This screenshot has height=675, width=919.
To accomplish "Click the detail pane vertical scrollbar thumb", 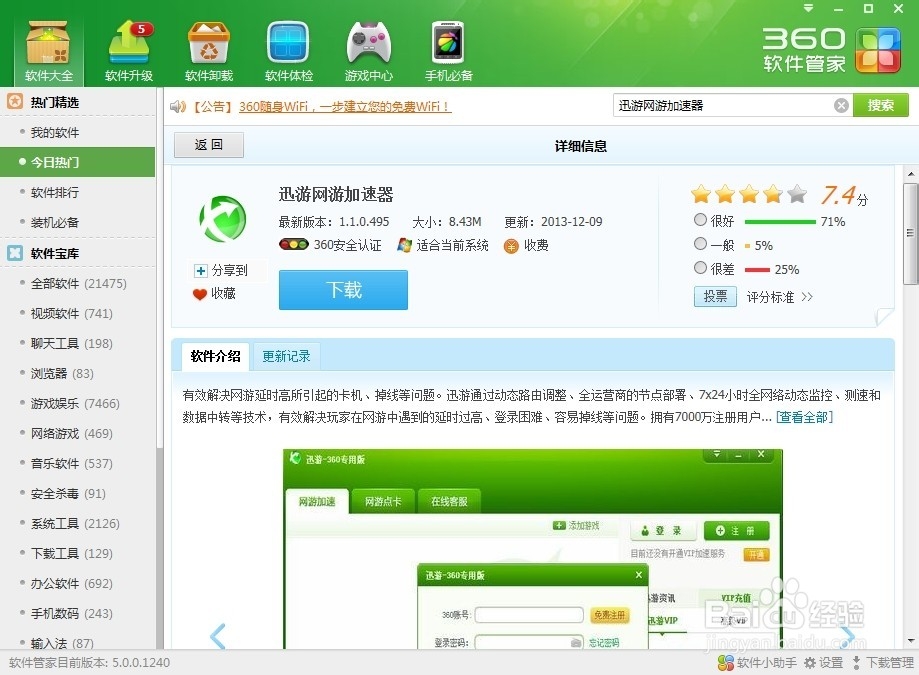I will (910, 233).
